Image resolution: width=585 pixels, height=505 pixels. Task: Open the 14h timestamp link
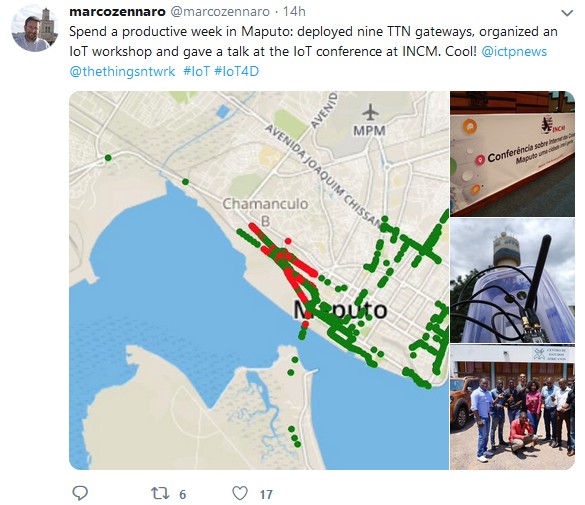pos(294,12)
